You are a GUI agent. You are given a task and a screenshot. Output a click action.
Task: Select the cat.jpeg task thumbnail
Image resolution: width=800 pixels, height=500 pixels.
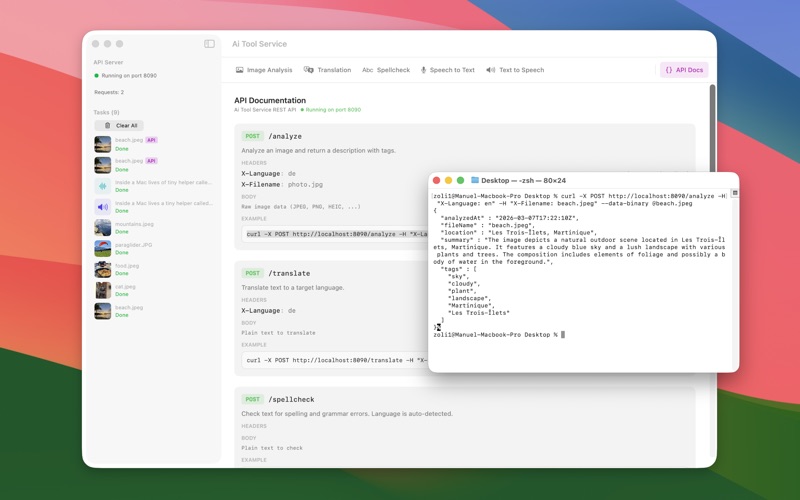(x=103, y=290)
